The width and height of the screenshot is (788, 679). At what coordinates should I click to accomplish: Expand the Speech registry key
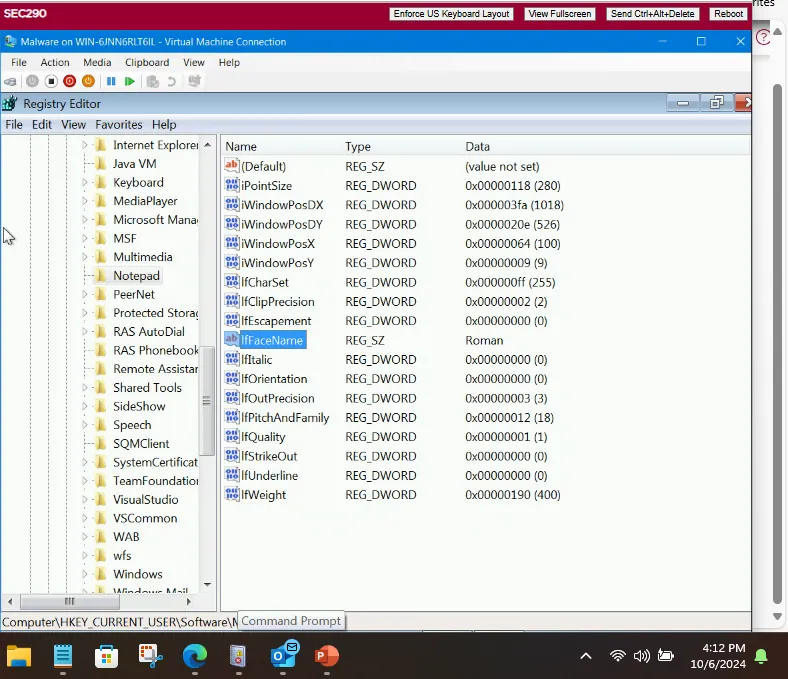point(84,425)
